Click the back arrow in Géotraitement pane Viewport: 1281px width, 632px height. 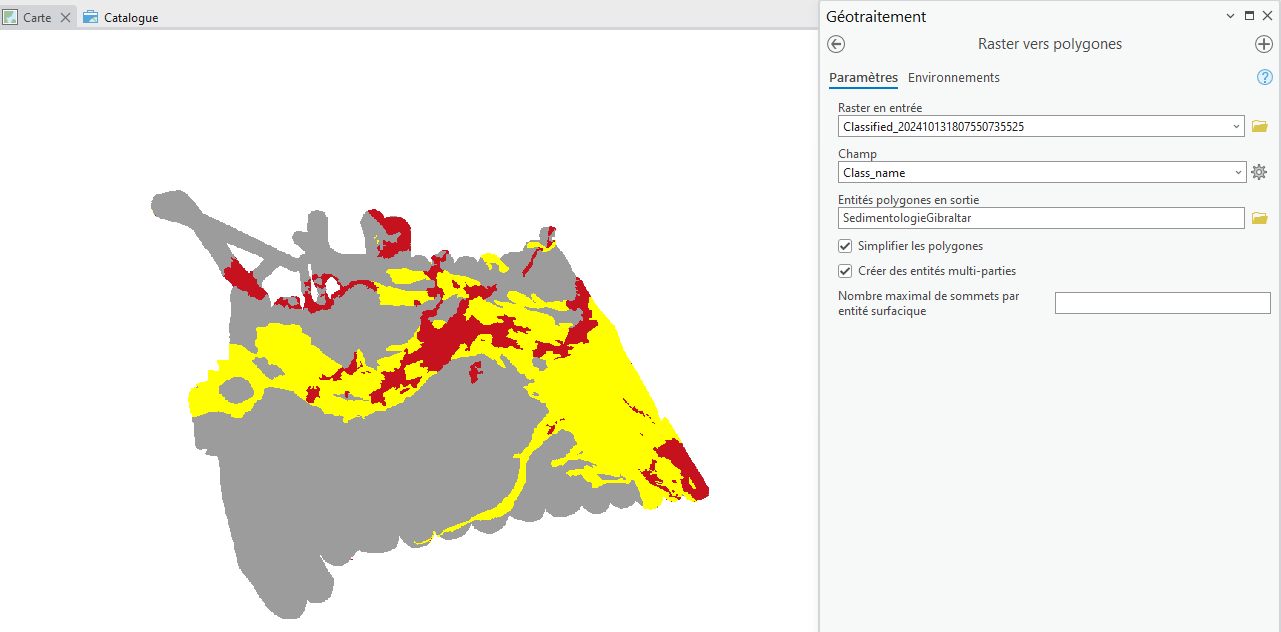837,44
